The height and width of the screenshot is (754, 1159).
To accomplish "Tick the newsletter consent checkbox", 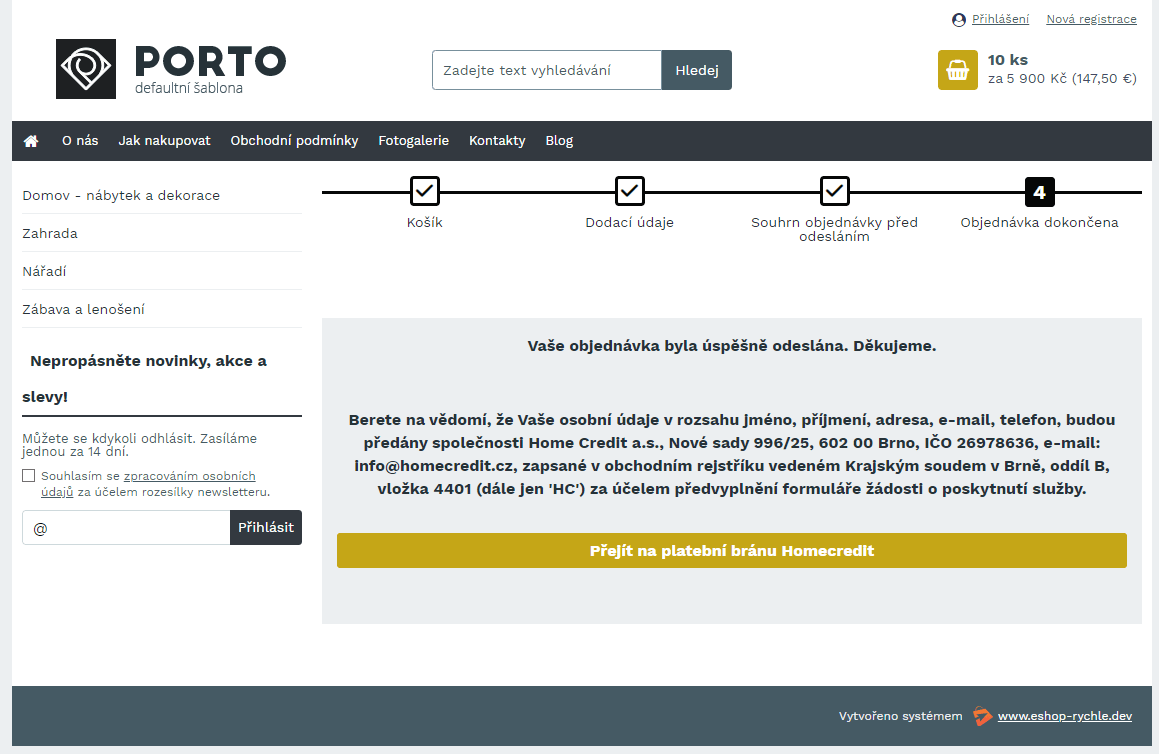I will pos(29,476).
